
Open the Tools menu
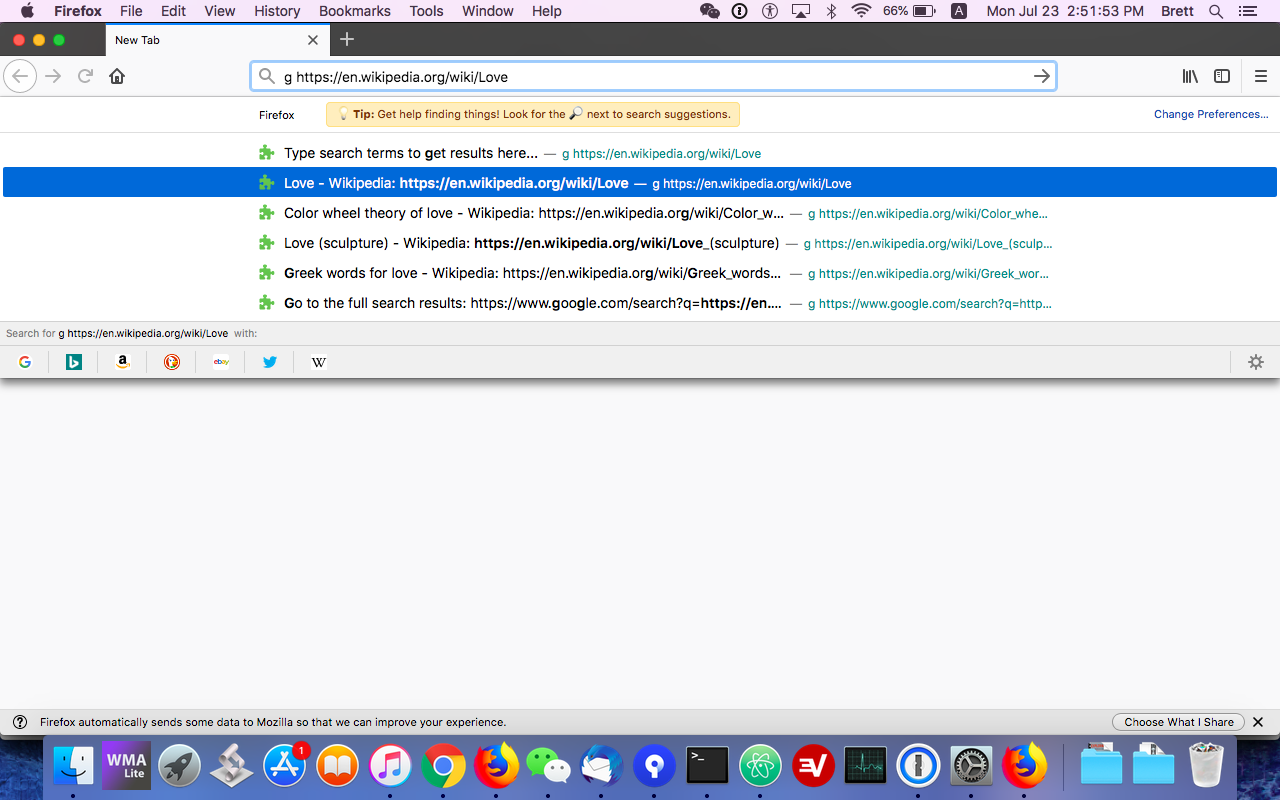tap(426, 11)
